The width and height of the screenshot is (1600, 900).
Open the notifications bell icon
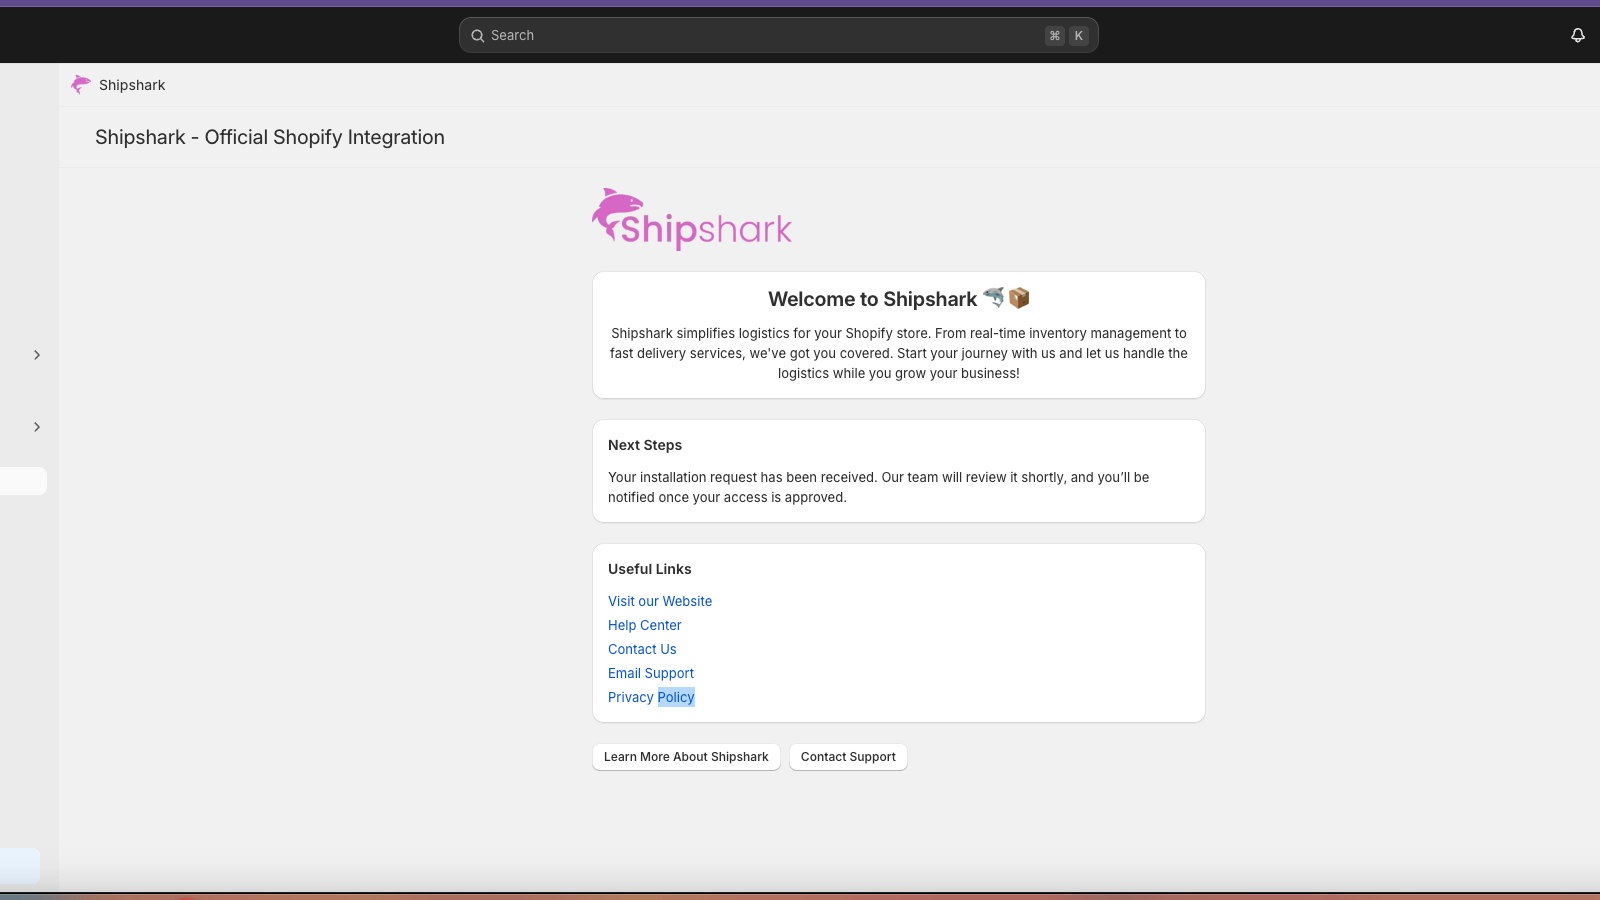click(1578, 35)
